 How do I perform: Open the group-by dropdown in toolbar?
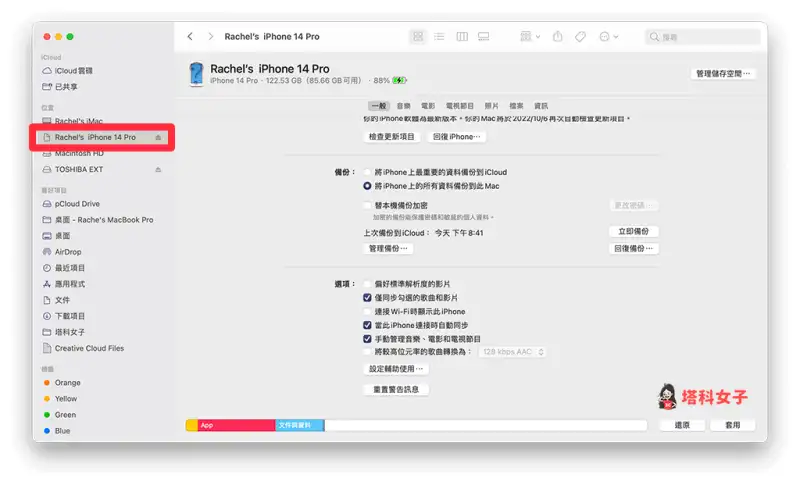tap(530, 37)
